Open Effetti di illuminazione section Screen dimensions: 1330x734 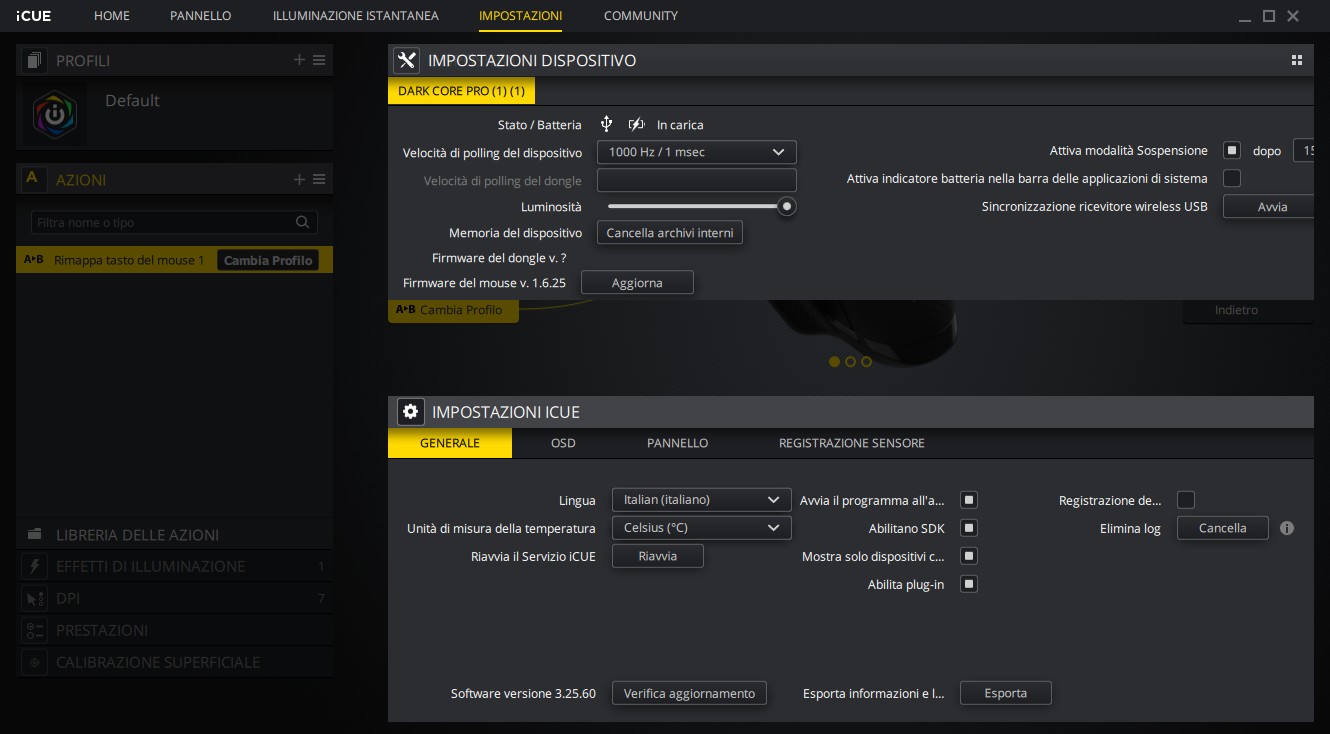pos(174,566)
